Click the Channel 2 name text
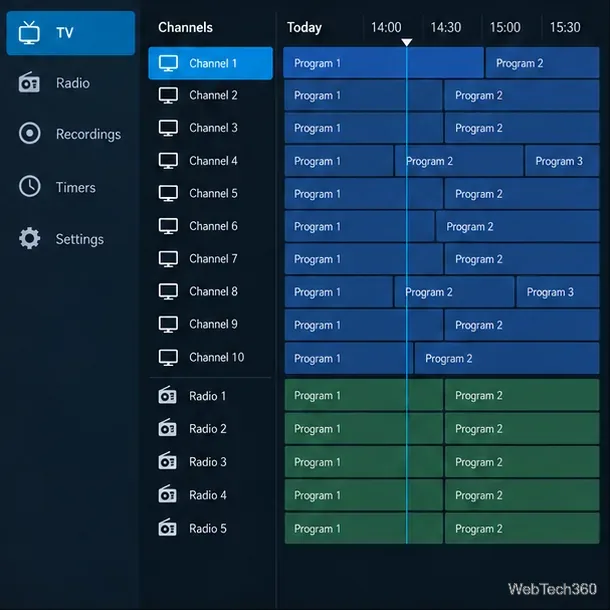This screenshot has height=610, width=610. 213,95
